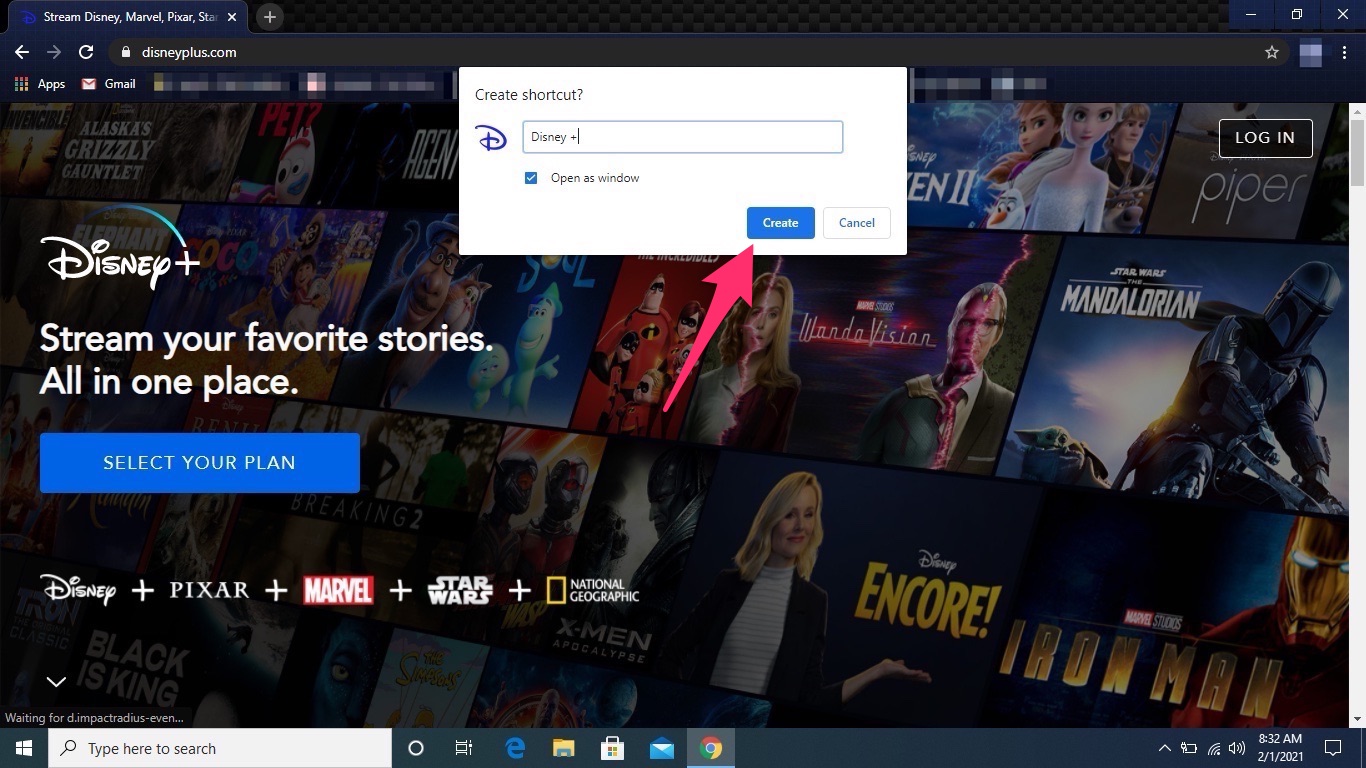Image resolution: width=1366 pixels, height=768 pixels.
Task: Click the Star Wars brand logo
Action: pos(460,590)
